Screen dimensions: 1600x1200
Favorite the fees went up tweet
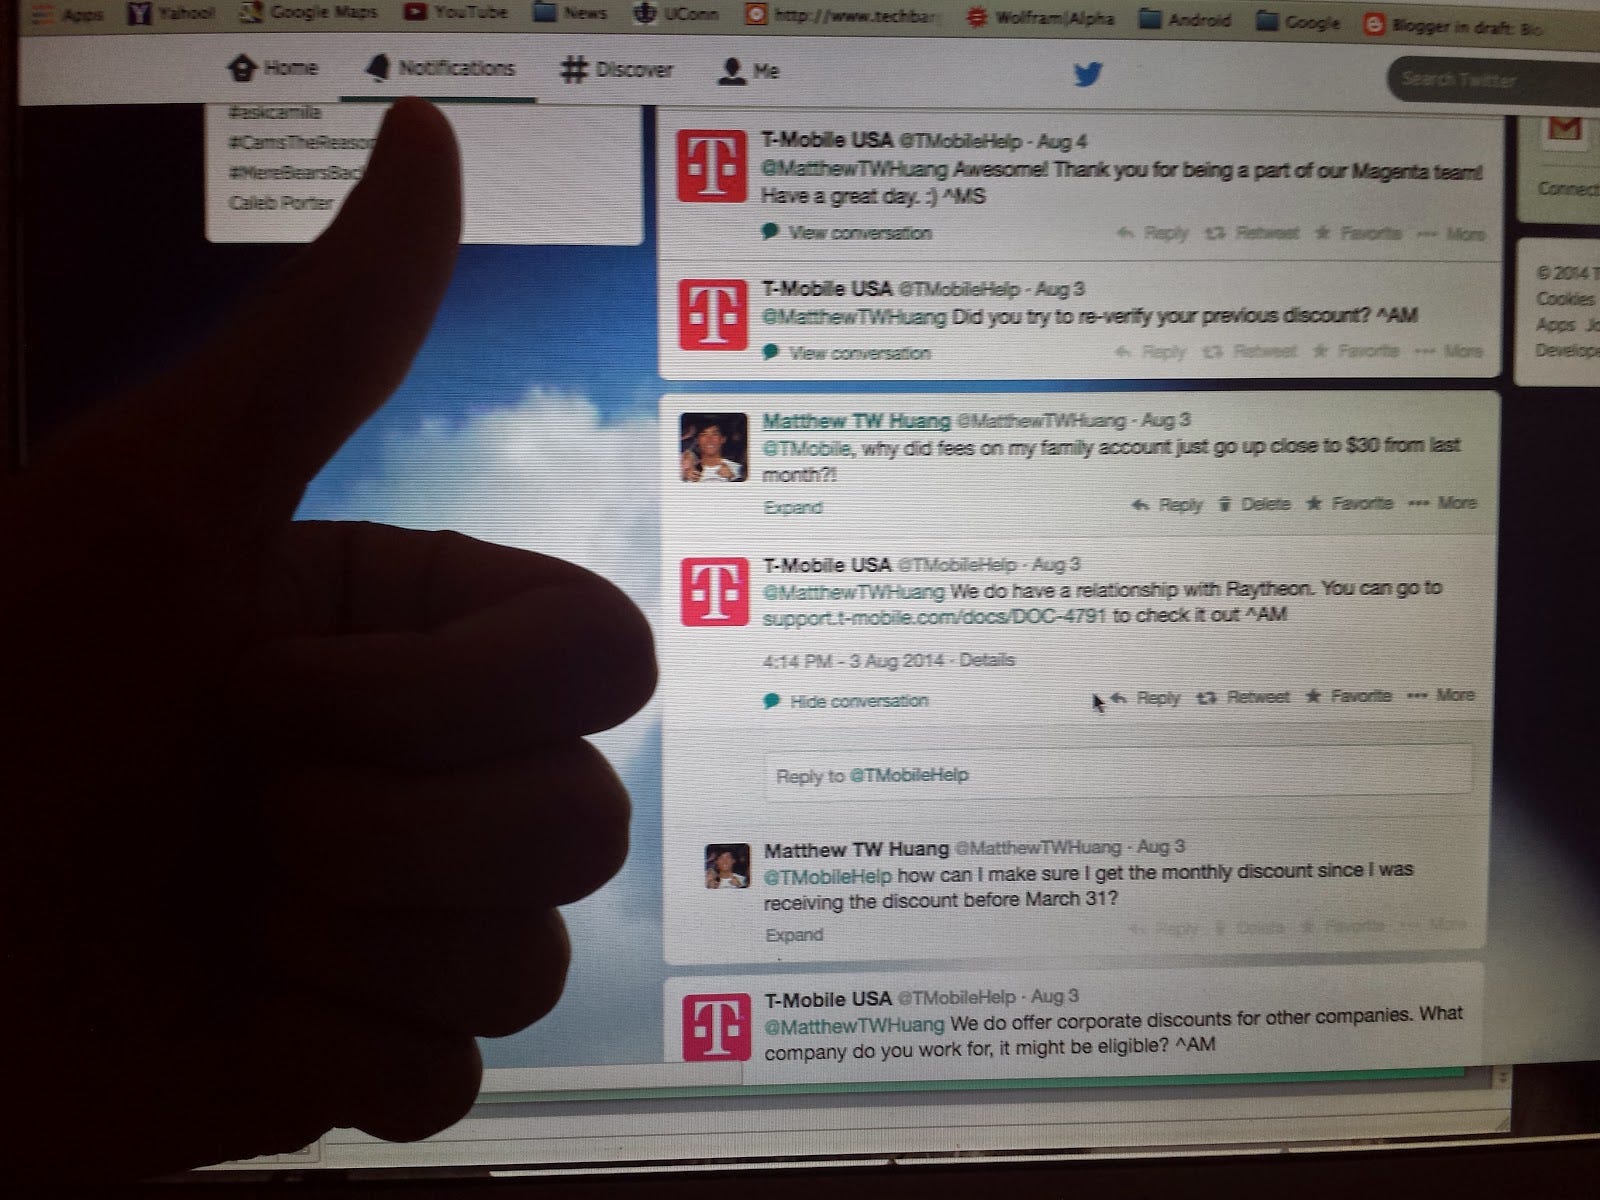coord(1349,503)
